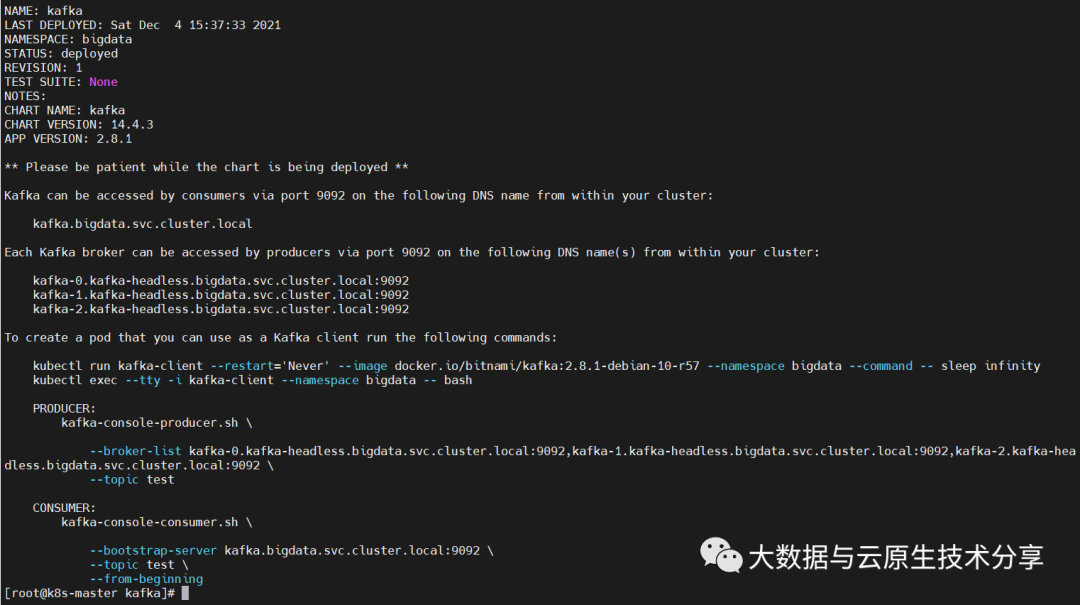The width and height of the screenshot is (1080, 605).
Task: Click the kafka.bigdata.svc.cluster.local DNS name line
Action: (143, 224)
